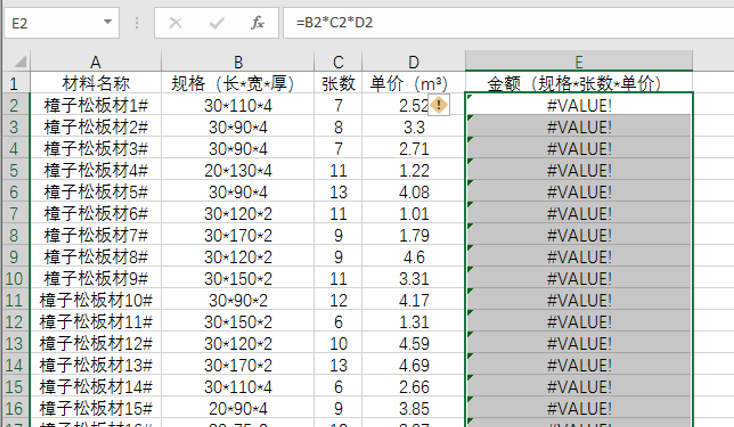Select the #VALUE! cell in row 16

click(579, 408)
